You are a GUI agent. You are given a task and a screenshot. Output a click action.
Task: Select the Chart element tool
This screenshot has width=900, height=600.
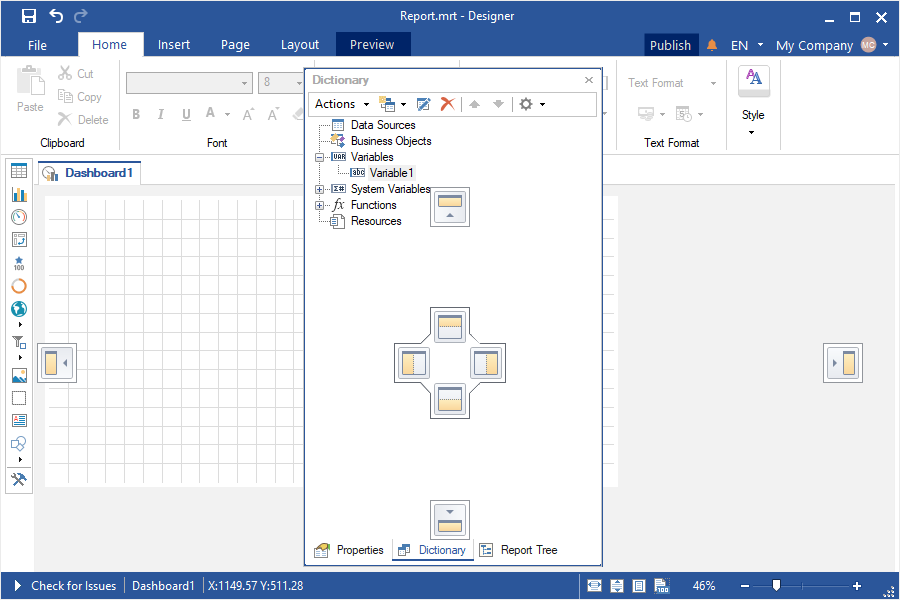click(19, 194)
